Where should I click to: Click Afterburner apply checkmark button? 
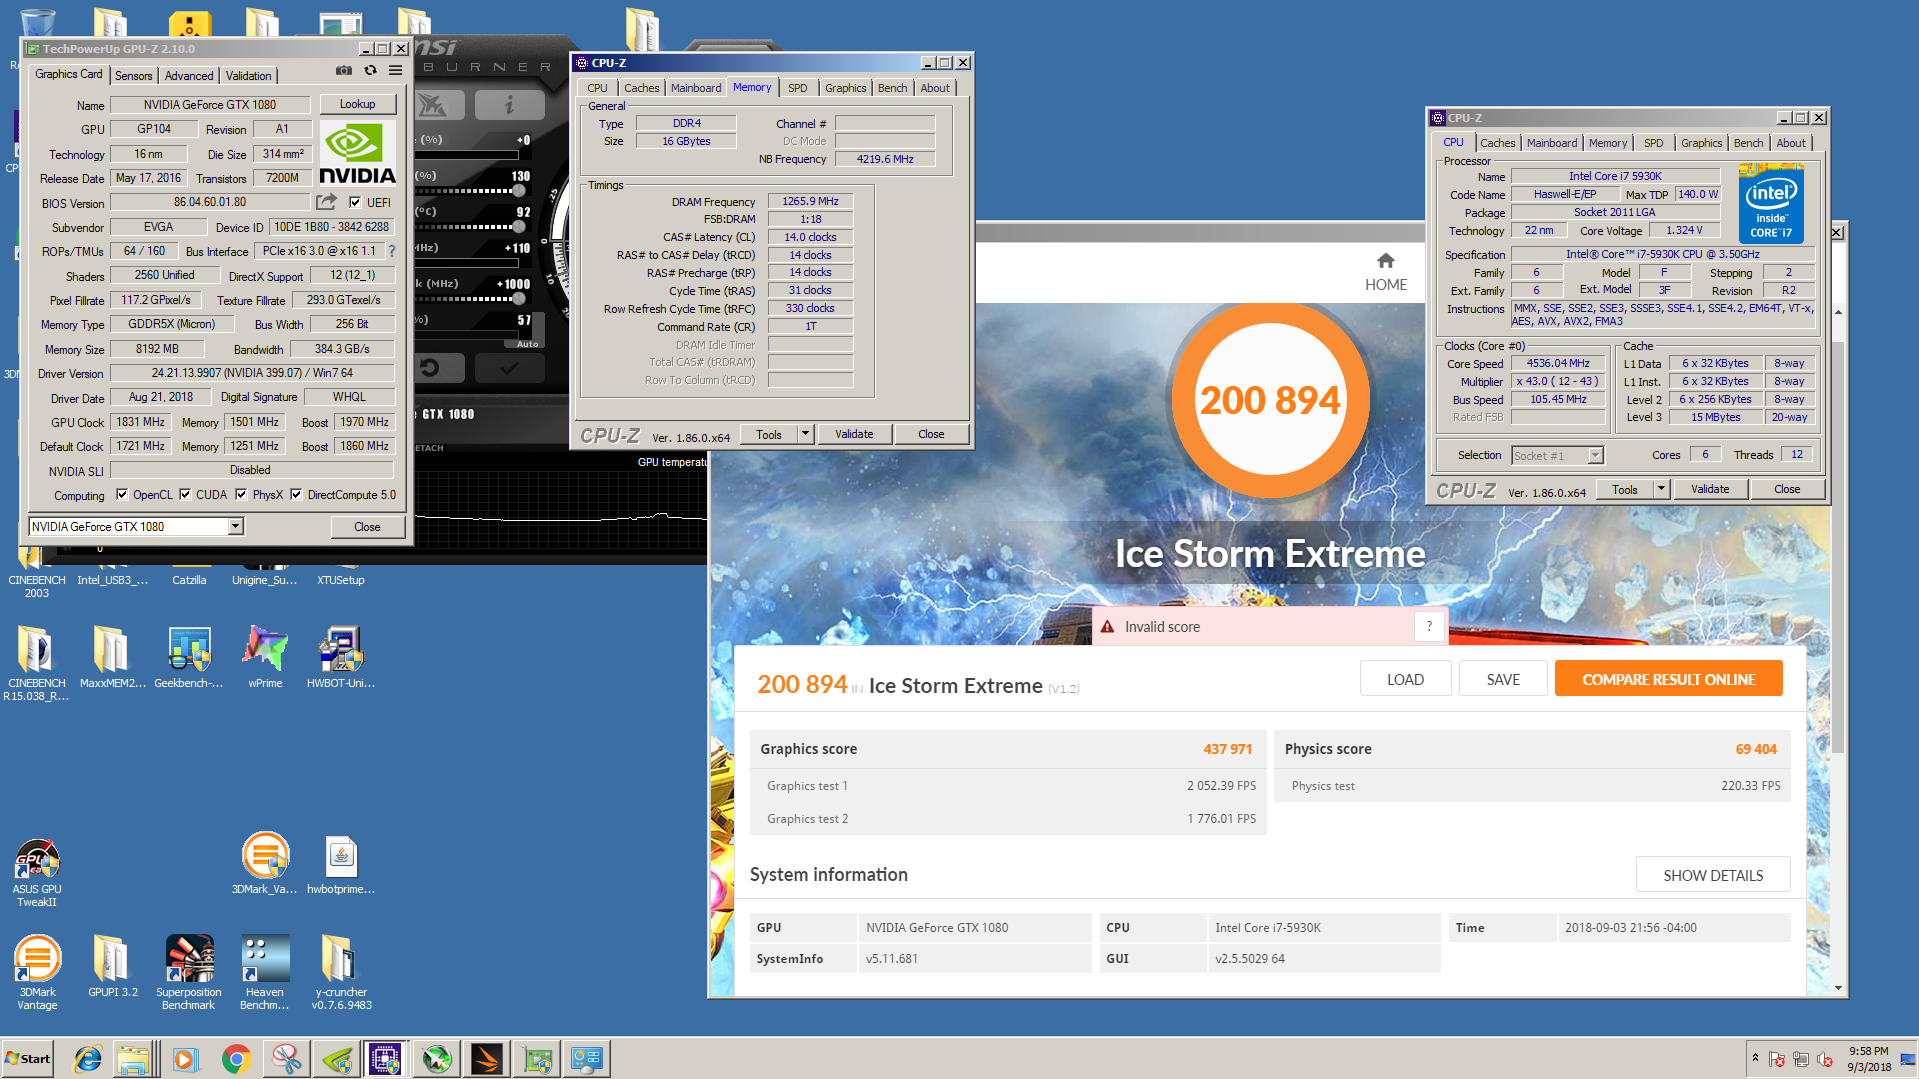(x=509, y=368)
